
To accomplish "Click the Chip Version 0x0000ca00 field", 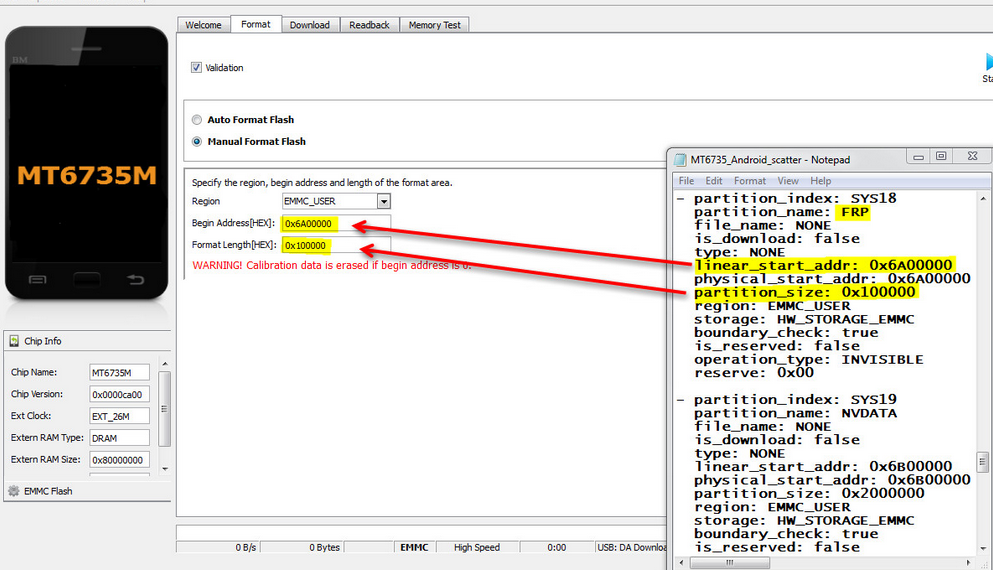I will pyautogui.click(x=120, y=395).
